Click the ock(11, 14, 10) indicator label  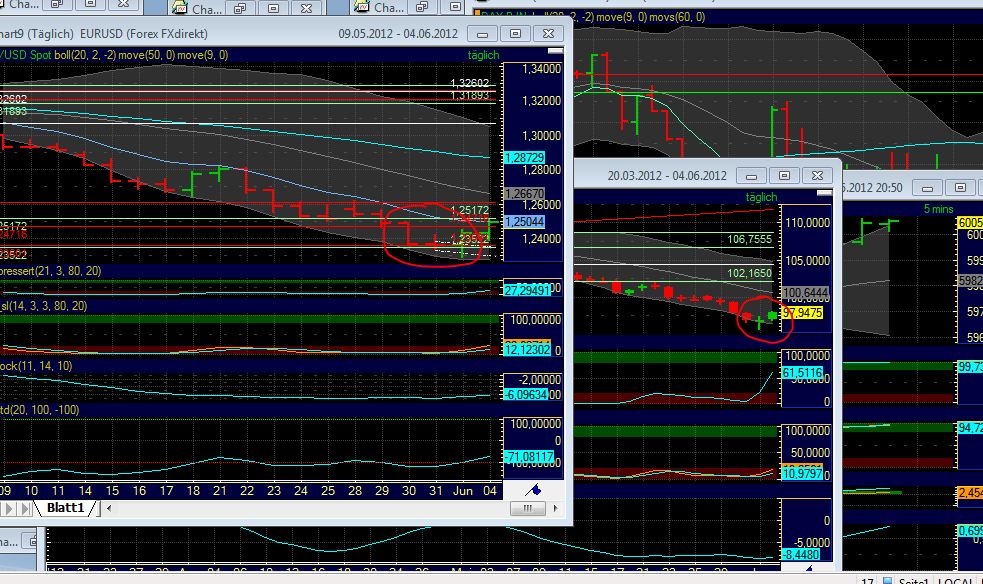(36, 366)
